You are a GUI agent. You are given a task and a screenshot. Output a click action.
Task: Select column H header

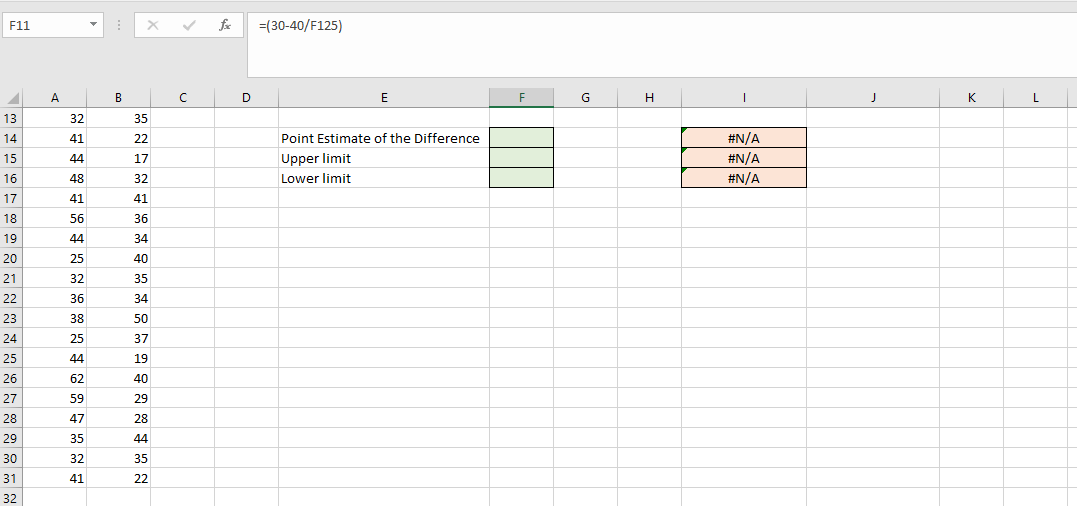click(649, 98)
